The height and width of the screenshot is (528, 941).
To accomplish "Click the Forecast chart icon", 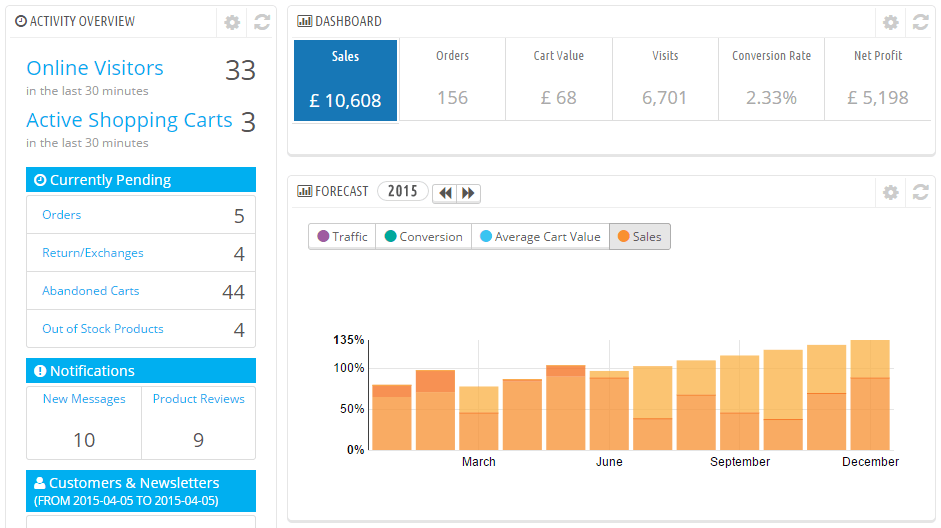I will [304, 191].
